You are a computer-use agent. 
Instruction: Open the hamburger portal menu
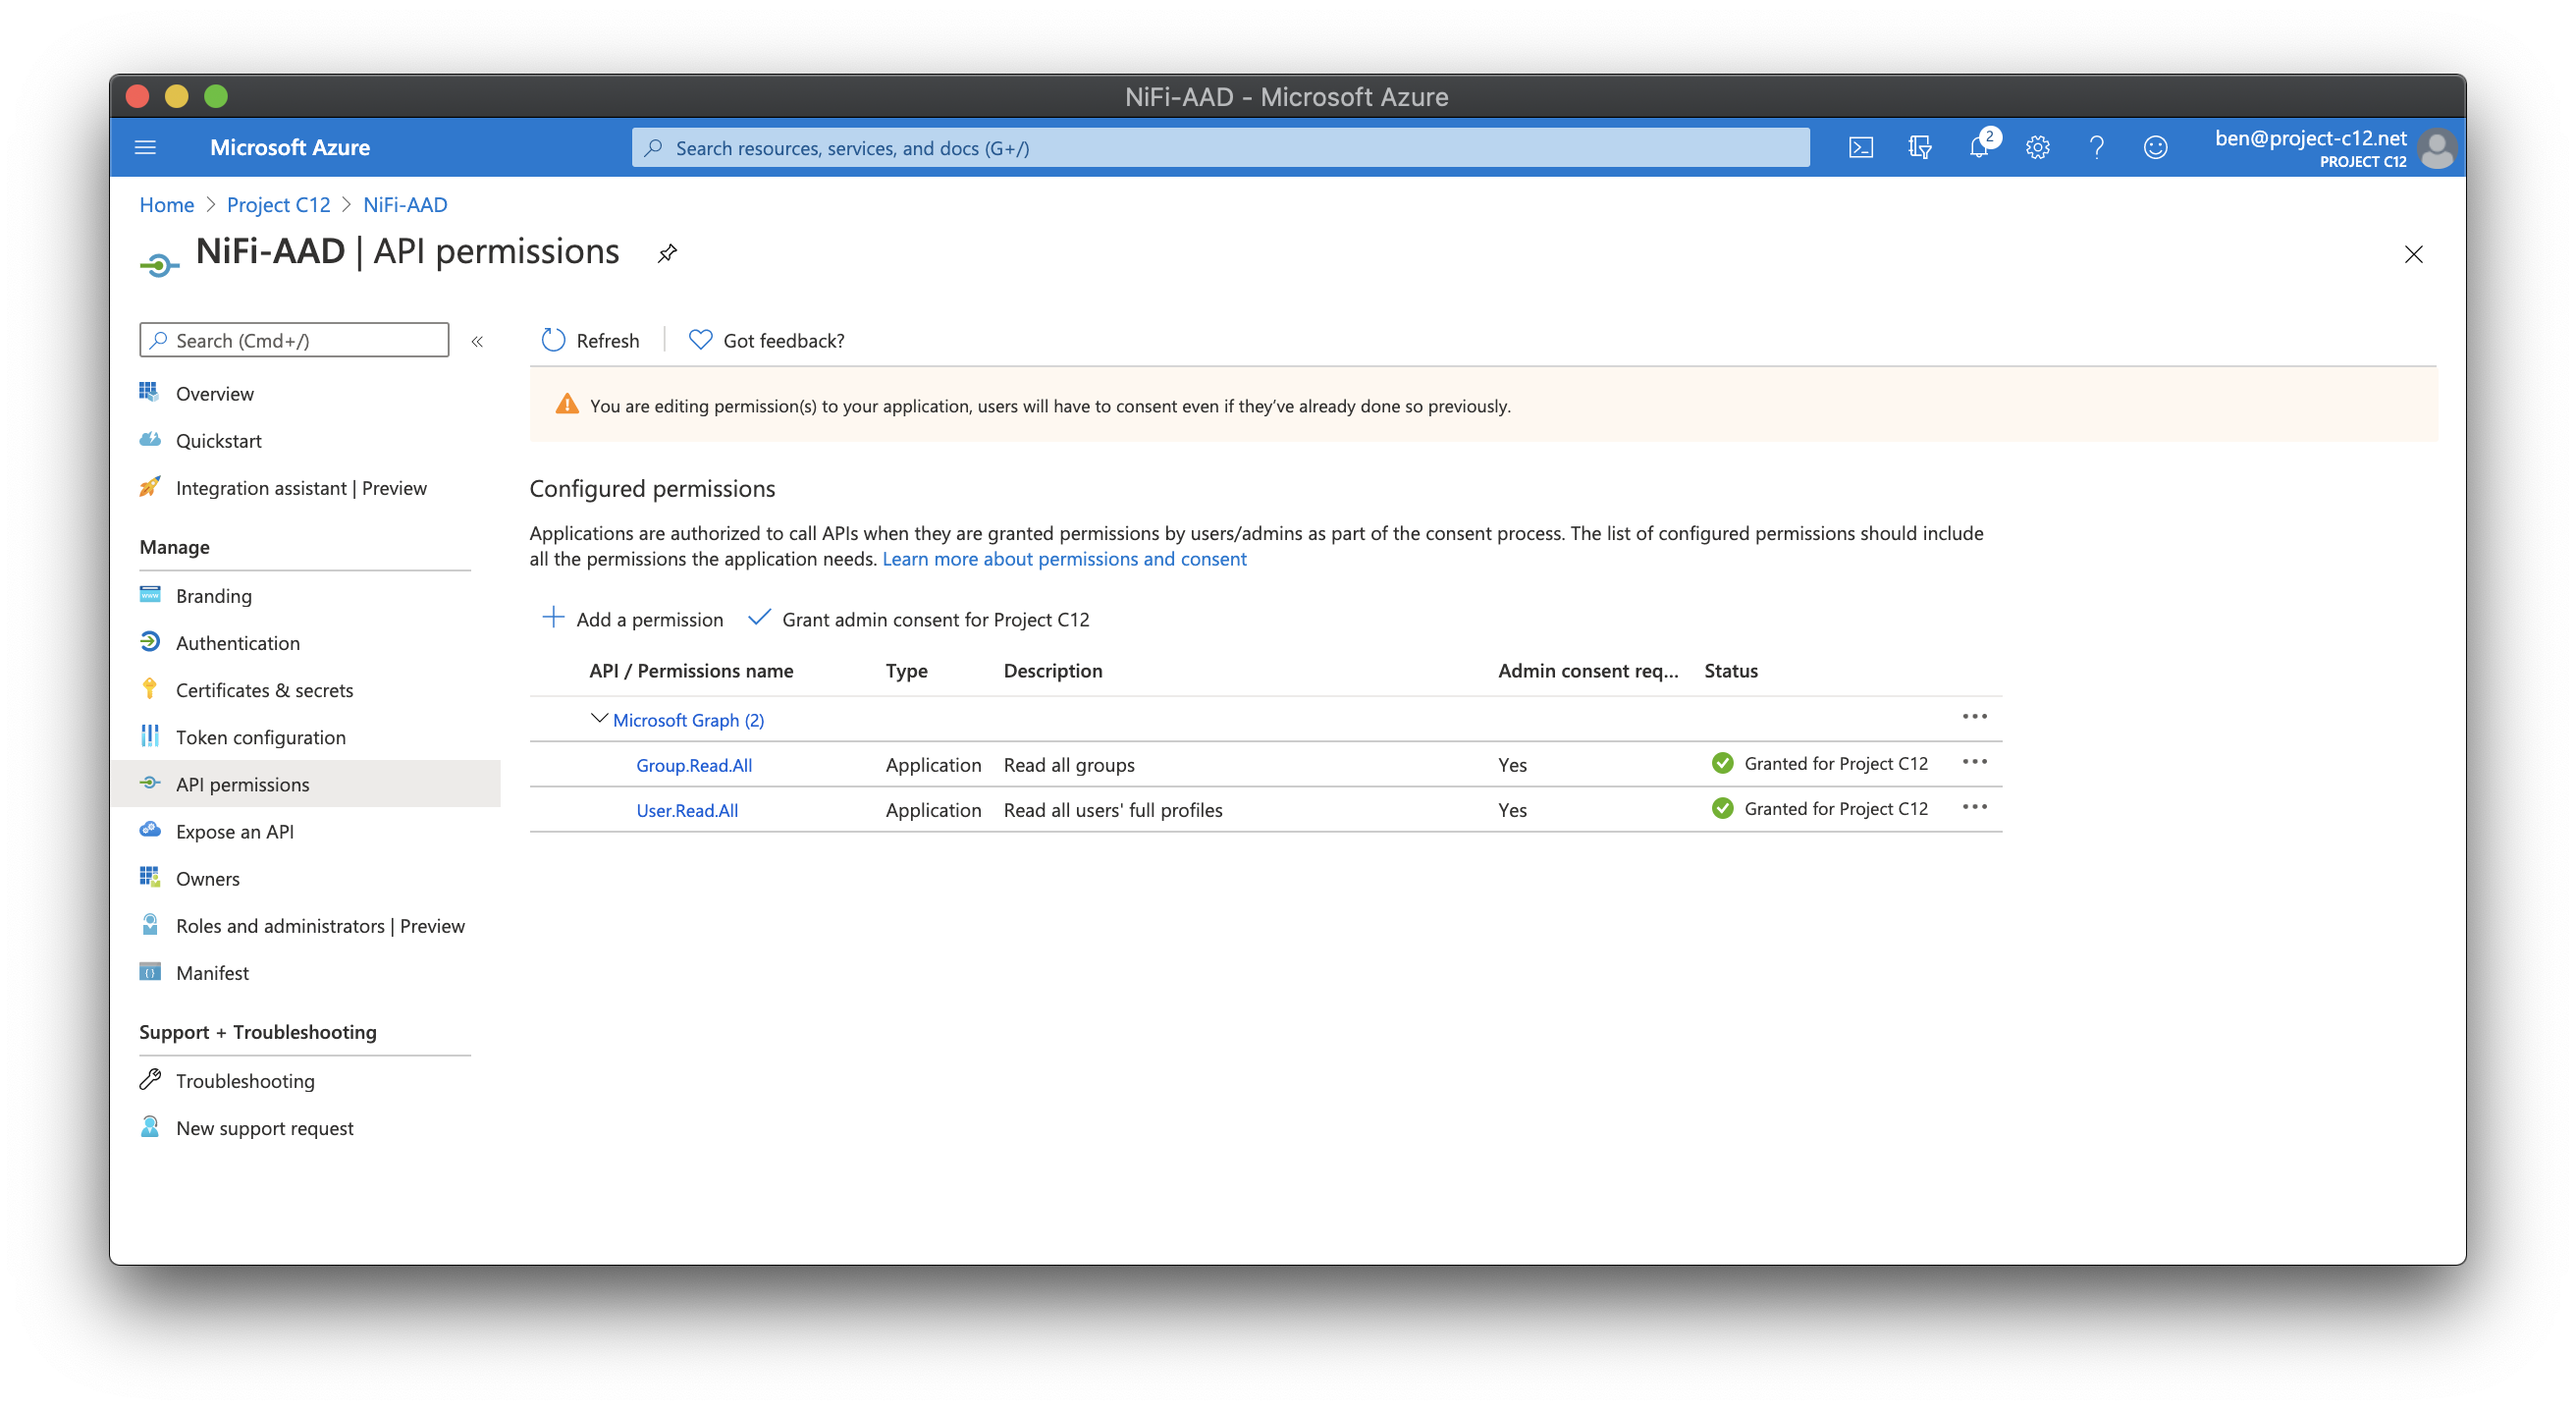(145, 148)
